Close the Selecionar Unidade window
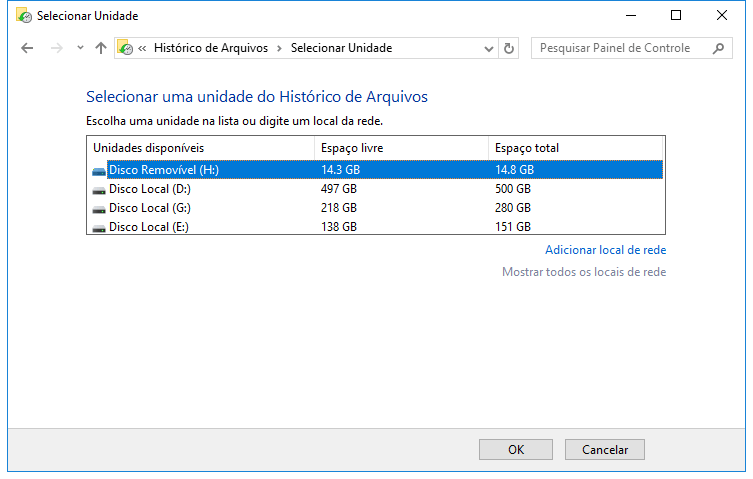 click(x=721, y=15)
